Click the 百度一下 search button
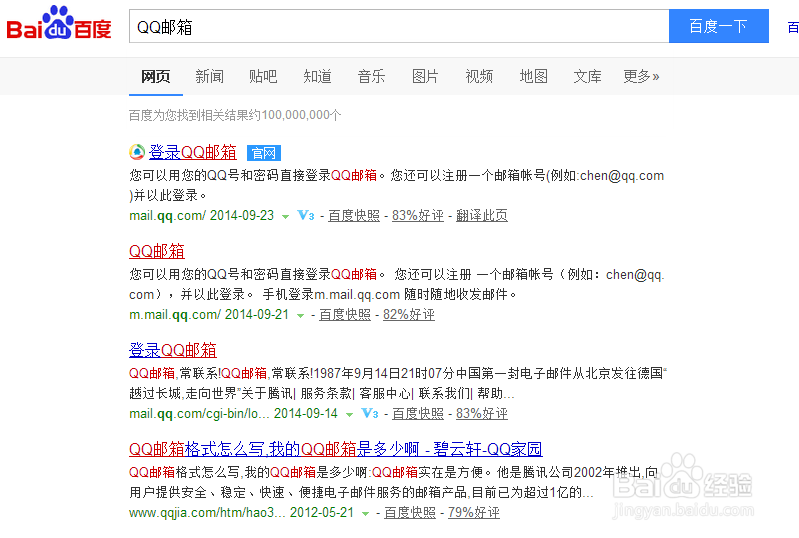The height and width of the screenshot is (538, 799). [x=718, y=26]
